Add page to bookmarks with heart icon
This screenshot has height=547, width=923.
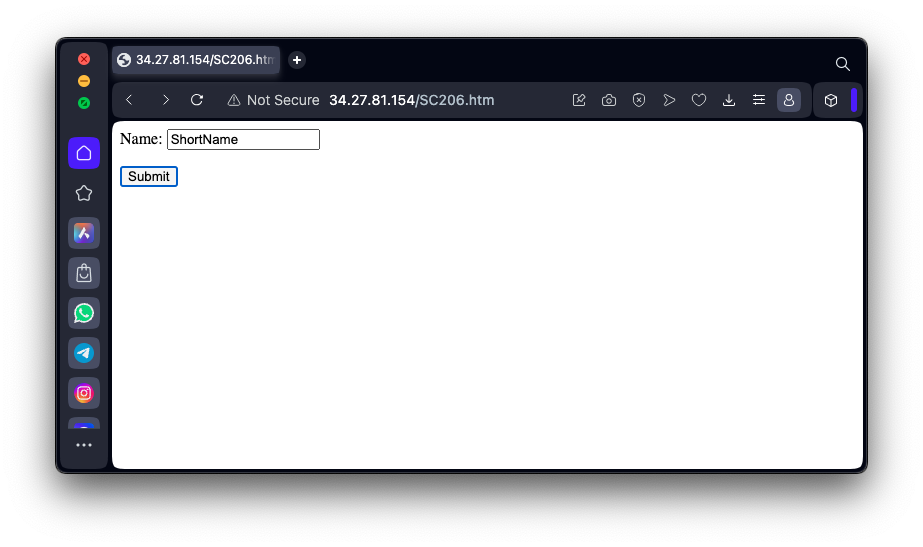click(699, 100)
